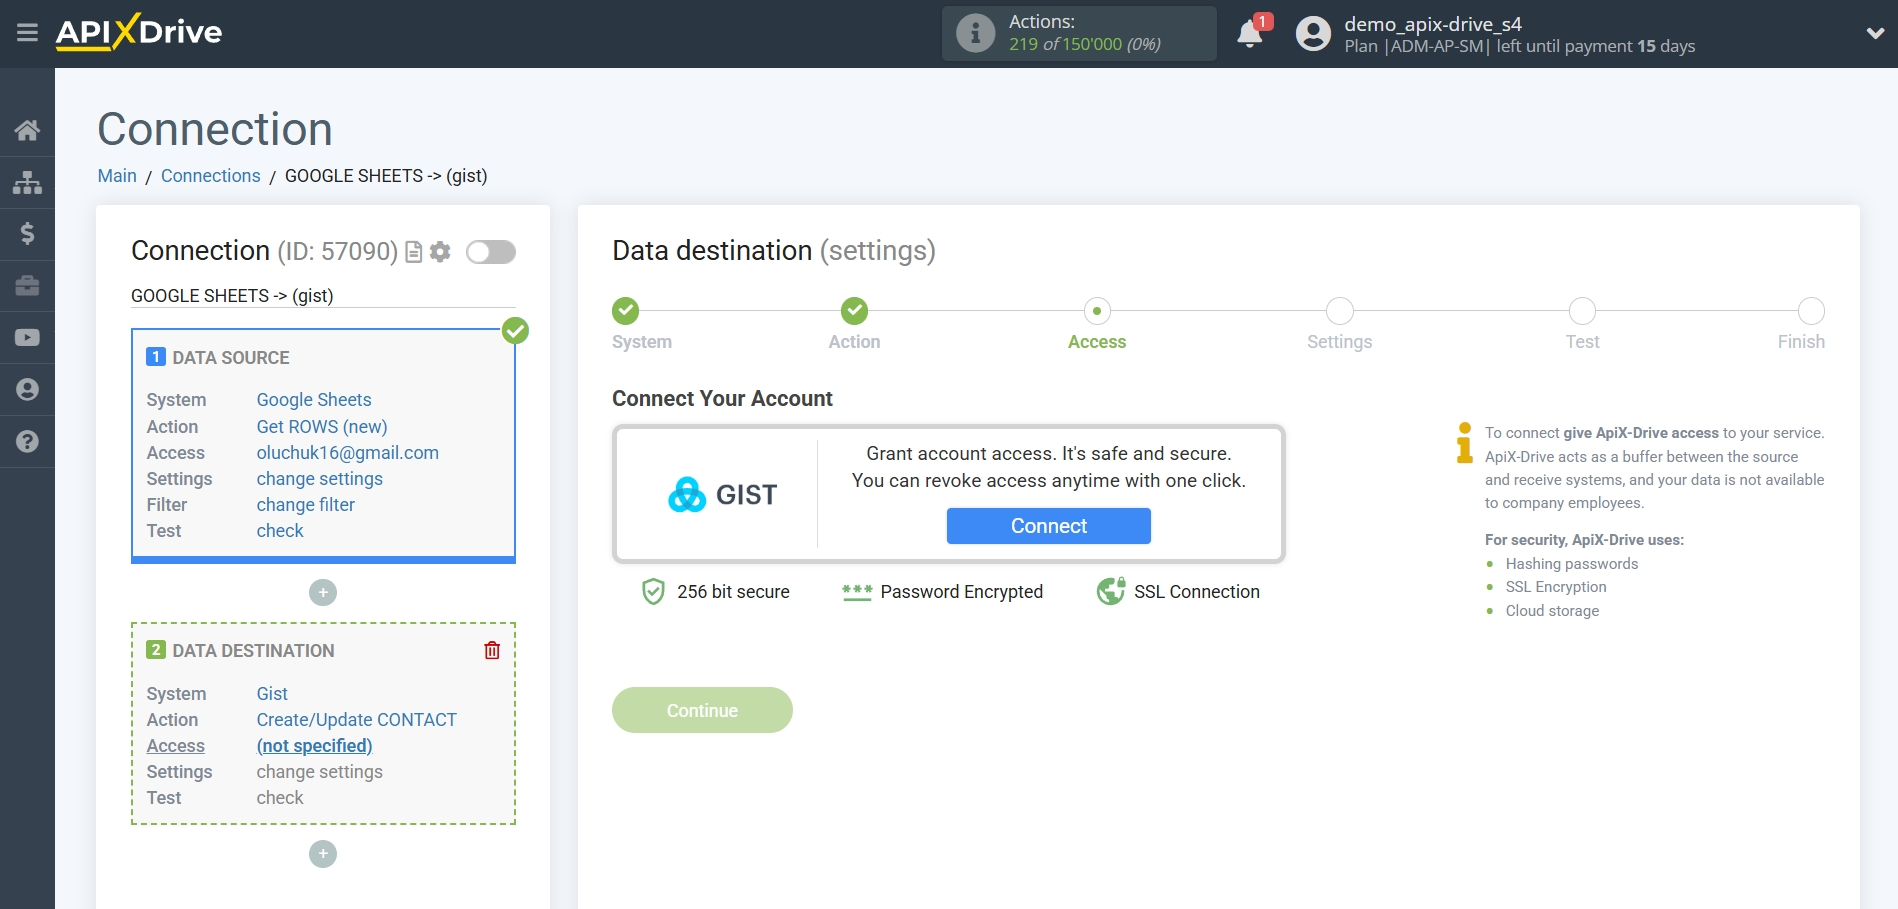Click the (not specified) Access link
Viewport: 1898px width, 909px height.
tap(313, 745)
